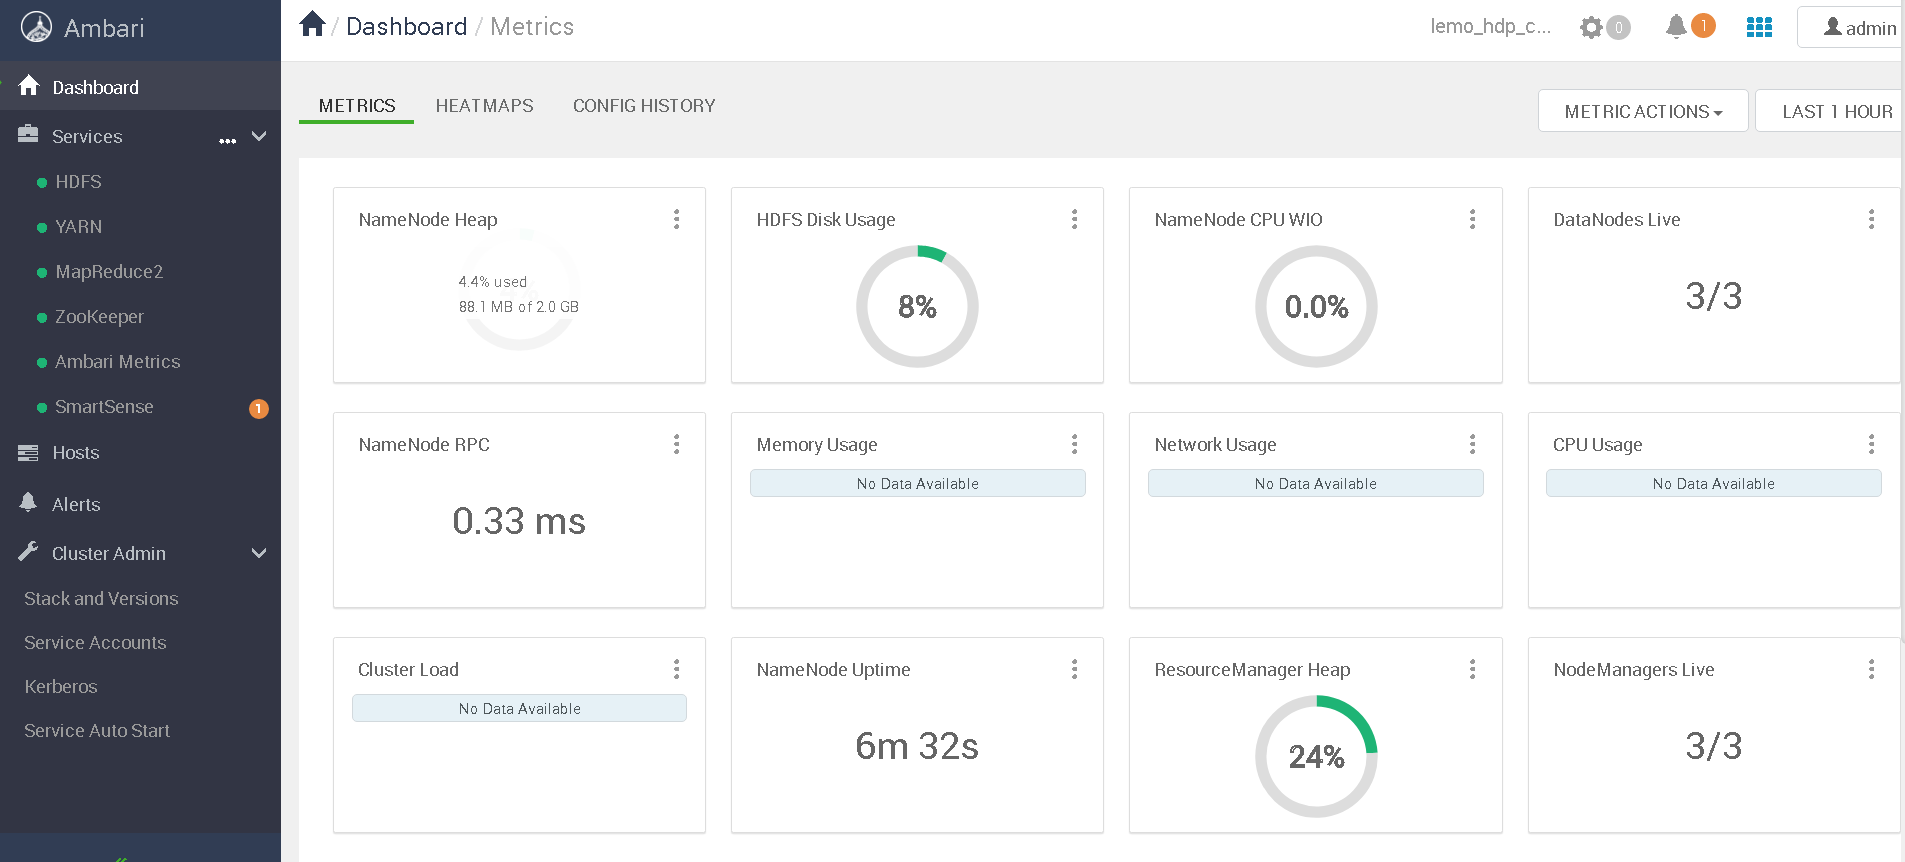Open Hosts page
This screenshot has height=862, width=1905.
point(75,453)
